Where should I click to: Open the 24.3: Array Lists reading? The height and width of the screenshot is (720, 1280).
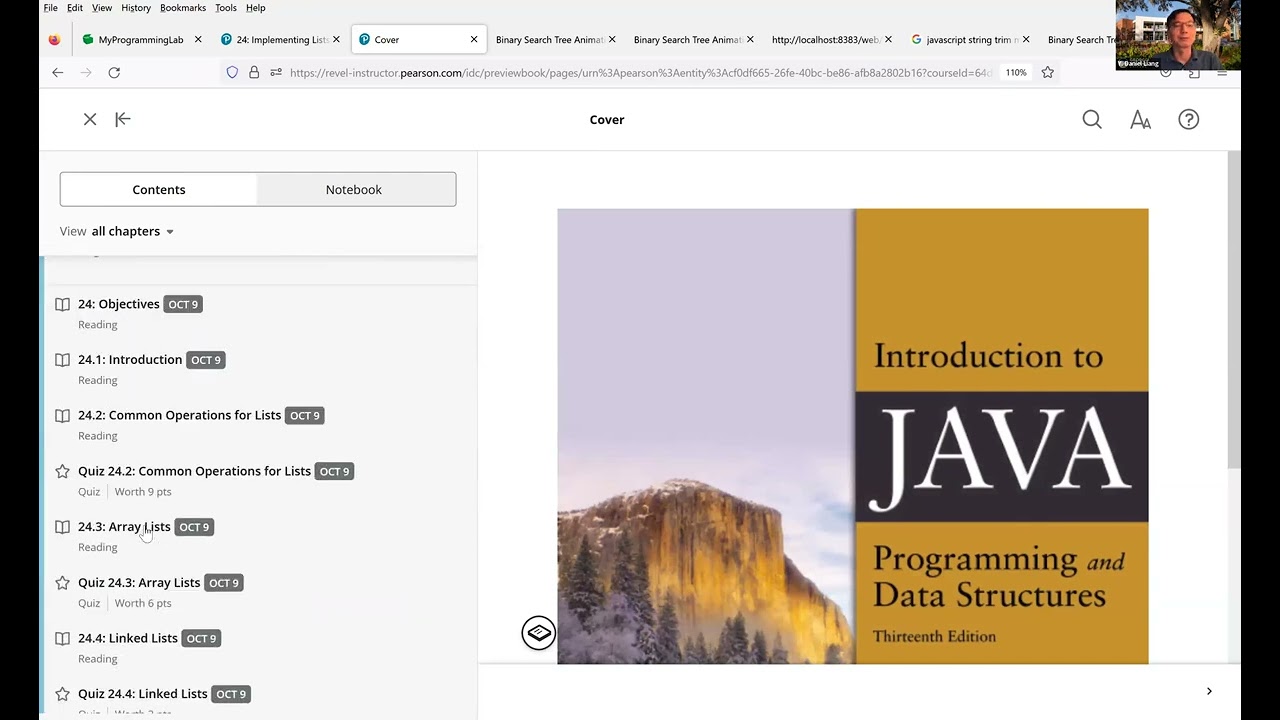[x=124, y=527]
